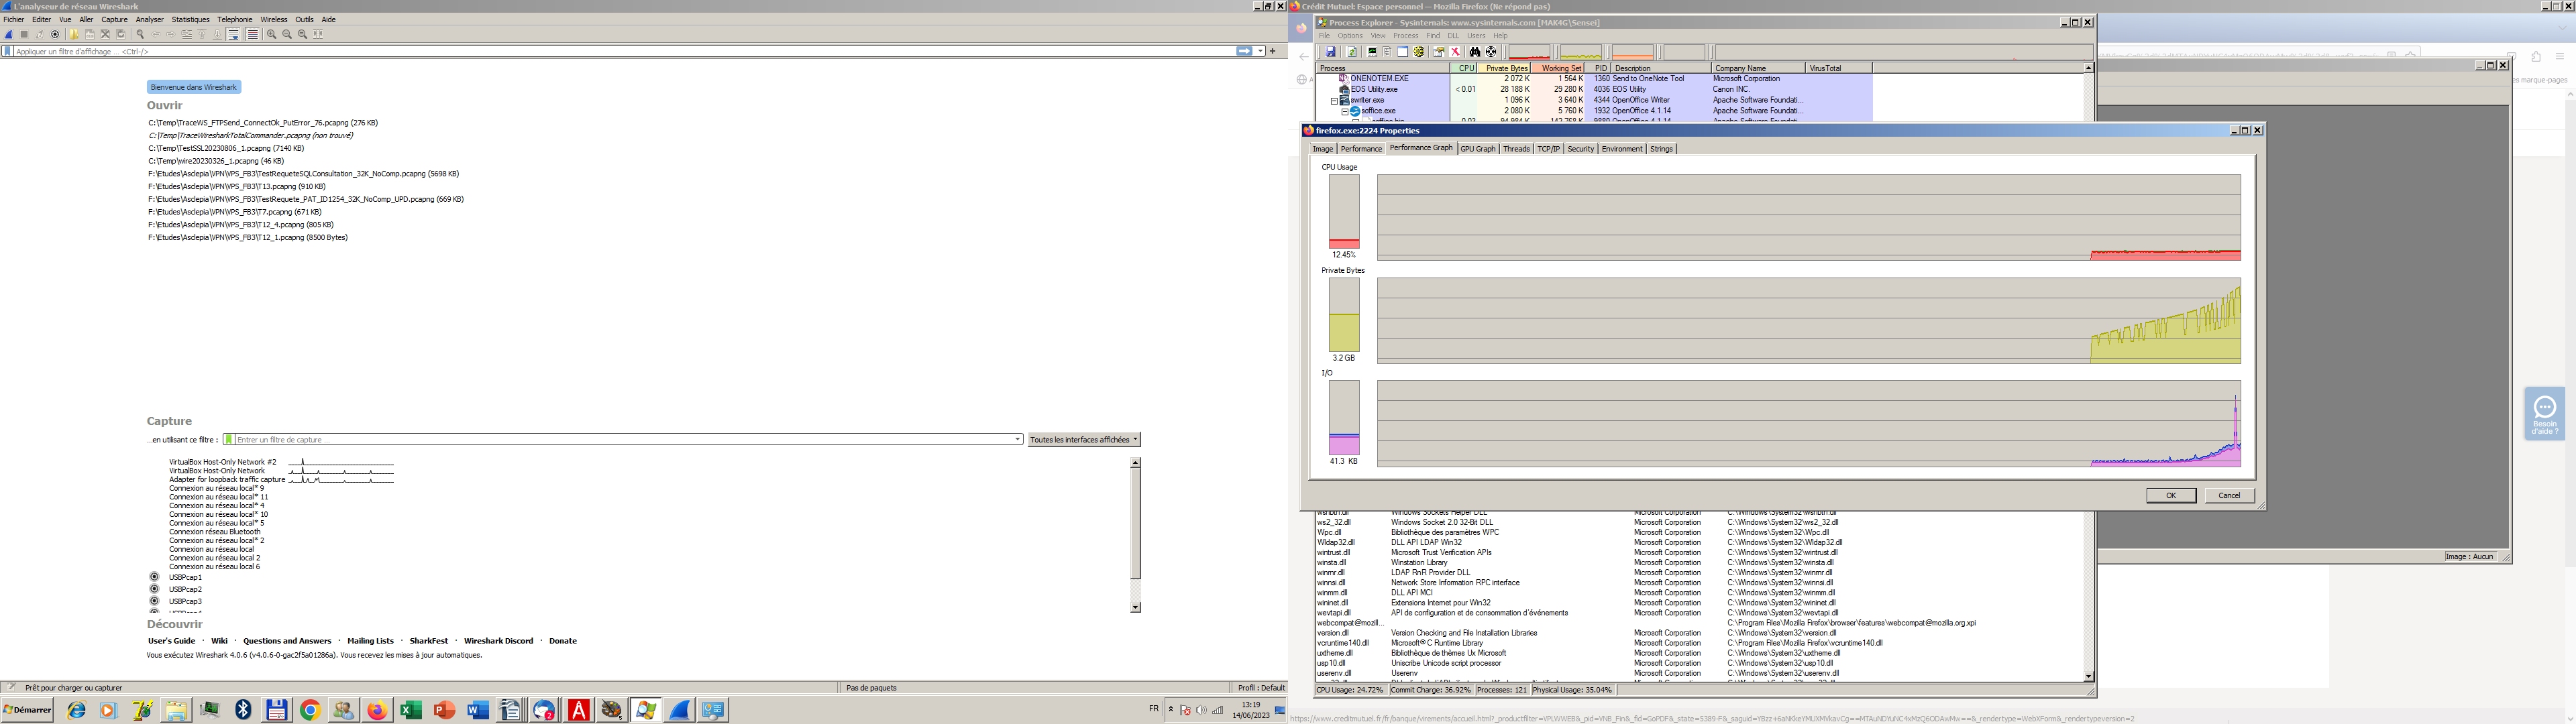This screenshot has width=2576, height=724.
Task: Switch to the Image tab in firefox.exe Properties
Action: pos(1323,149)
